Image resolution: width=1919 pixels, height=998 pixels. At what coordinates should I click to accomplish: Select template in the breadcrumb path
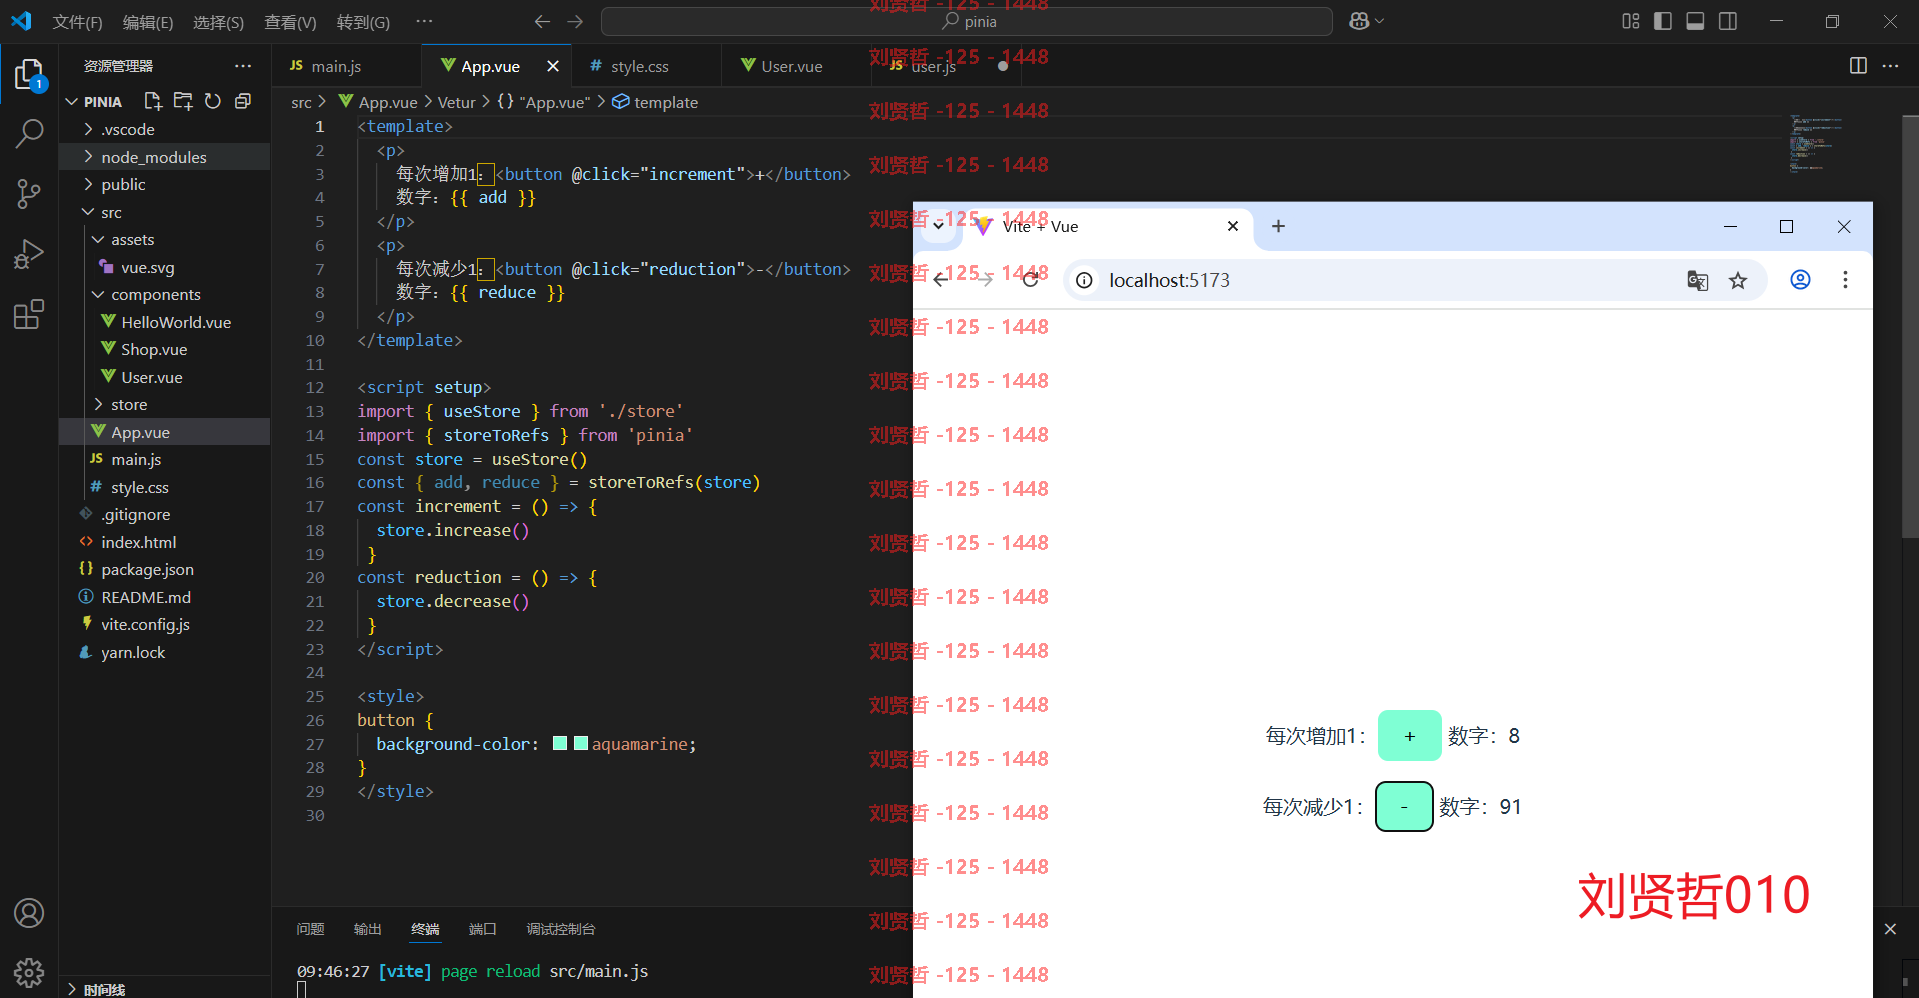666,102
